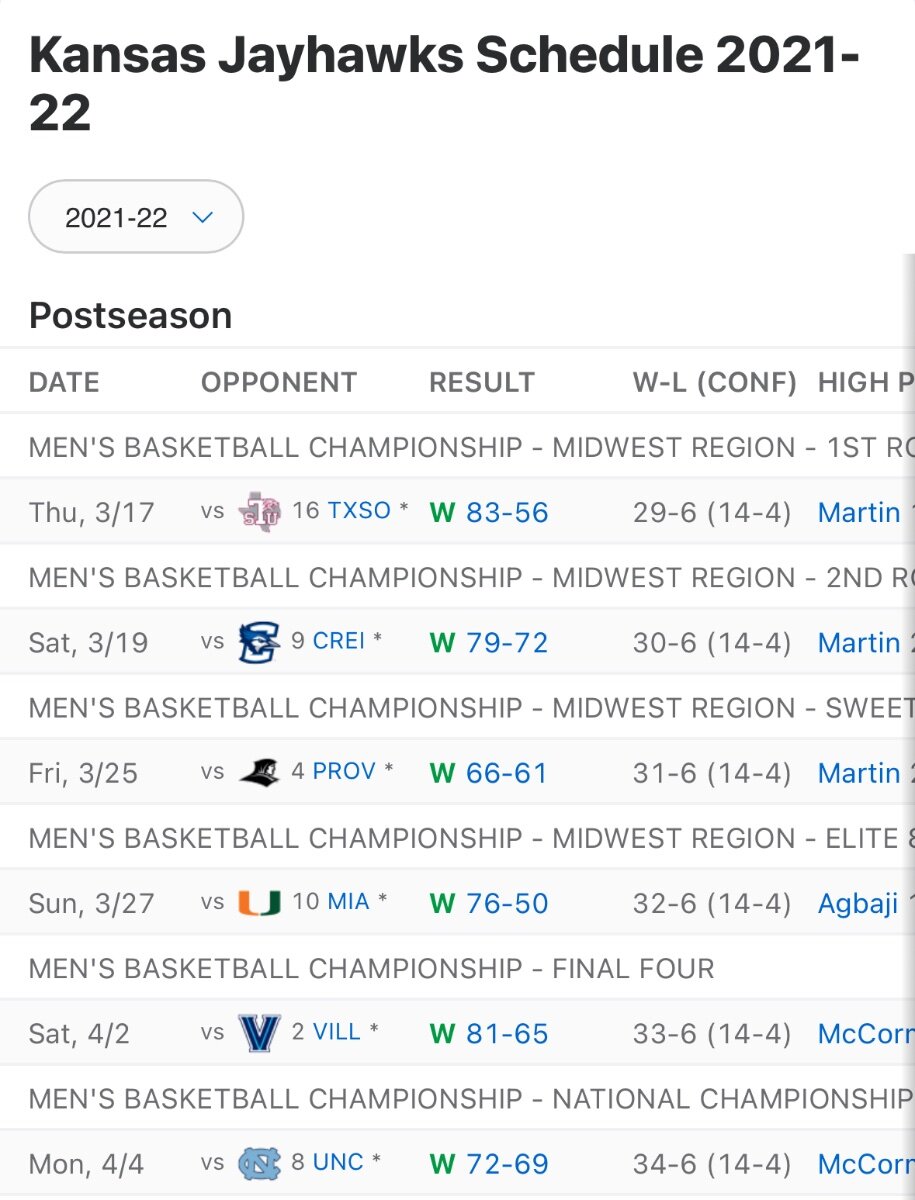View the W 66-61 game result
The image size is (915, 1200).
(506, 773)
